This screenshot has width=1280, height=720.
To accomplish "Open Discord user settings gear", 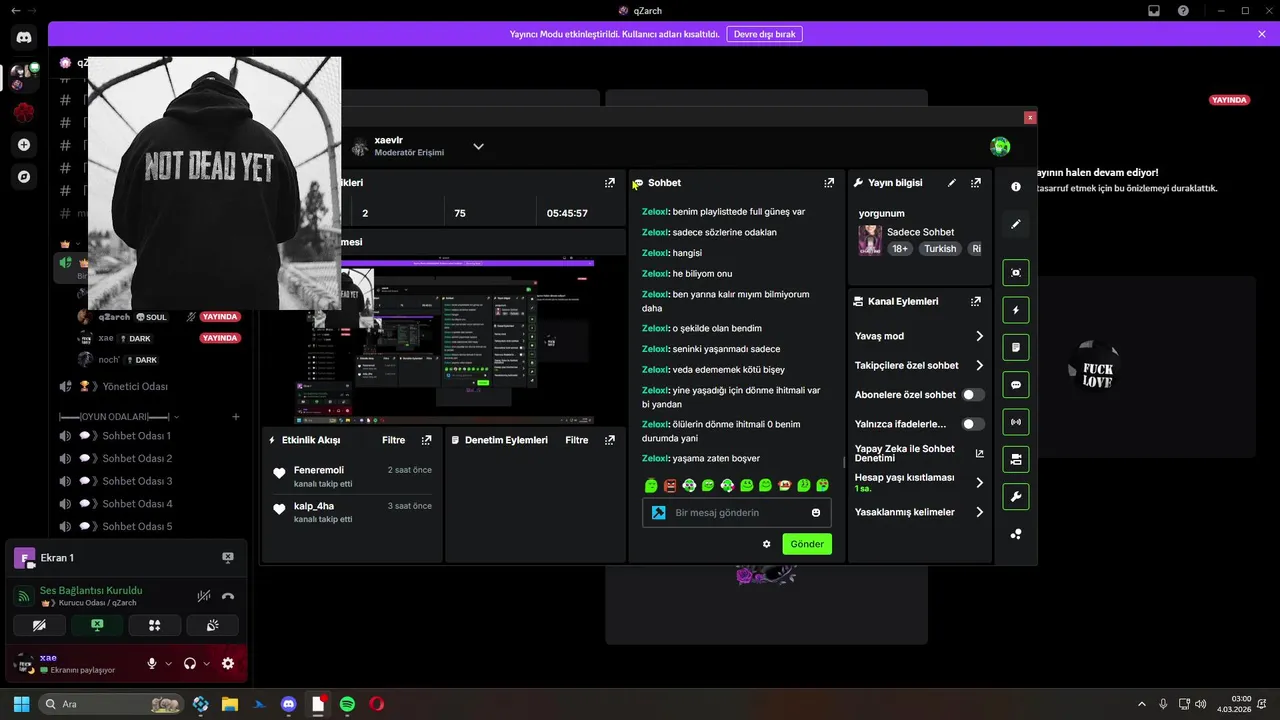I will [x=228, y=663].
